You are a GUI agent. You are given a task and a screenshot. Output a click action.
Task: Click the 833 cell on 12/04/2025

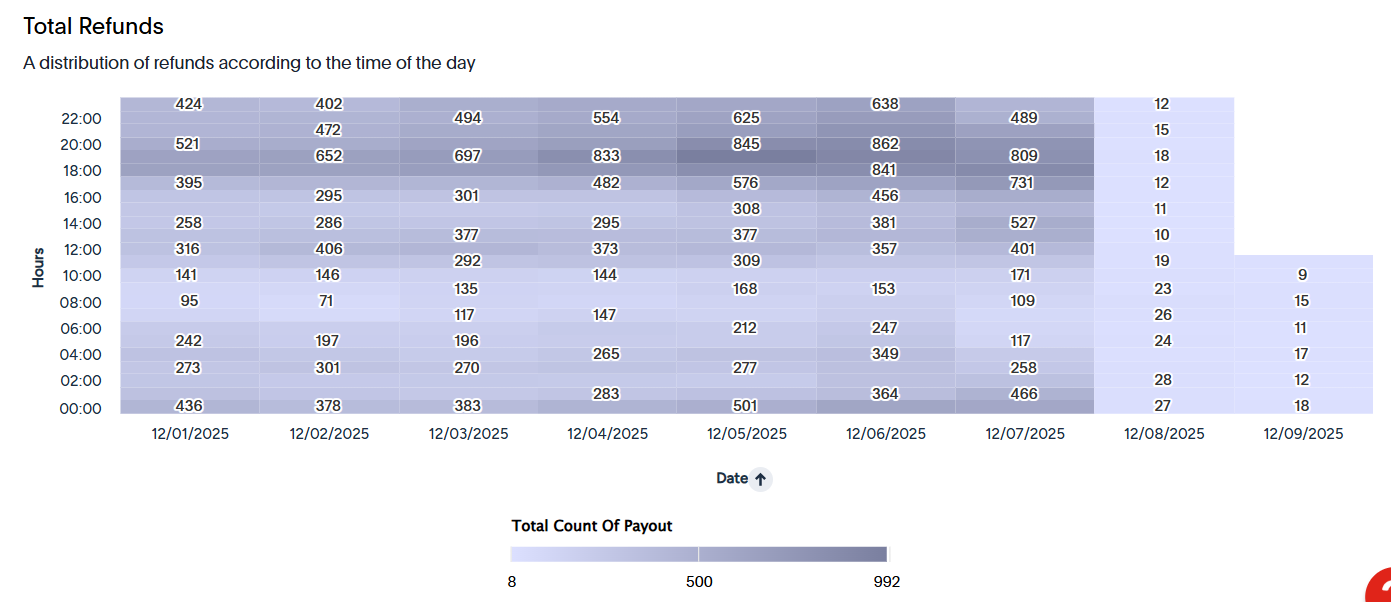click(606, 156)
